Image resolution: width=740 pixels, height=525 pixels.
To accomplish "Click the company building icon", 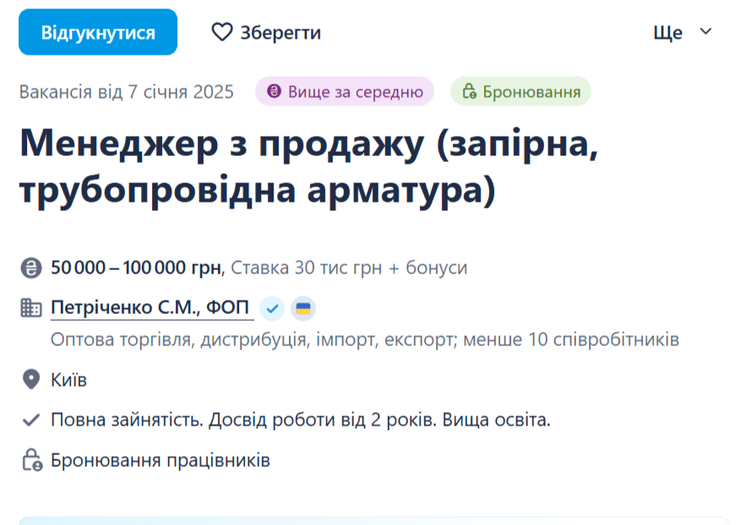I will coord(31,308).
